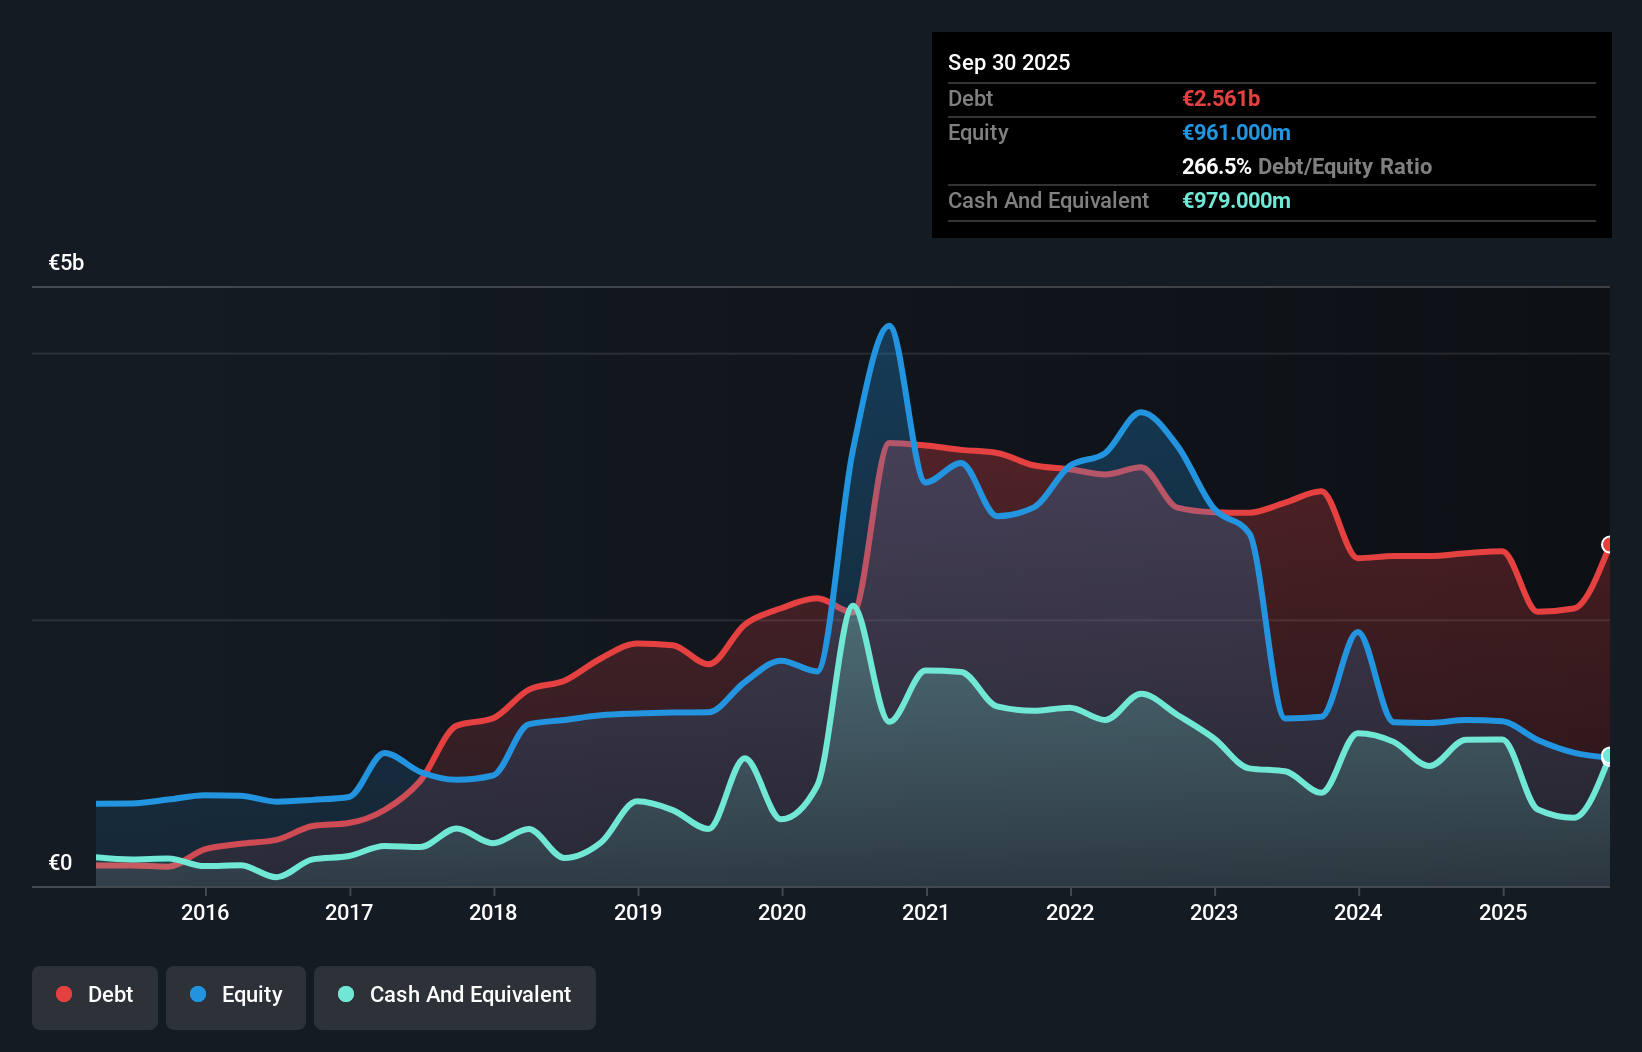
Task: Click the 2018 x-axis label
Action: [x=493, y=912]
